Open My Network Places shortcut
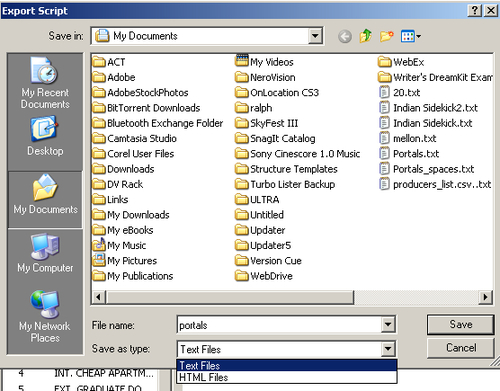This screenshot has width=500, height=391. pyautogui.click(x=45, y=317)
